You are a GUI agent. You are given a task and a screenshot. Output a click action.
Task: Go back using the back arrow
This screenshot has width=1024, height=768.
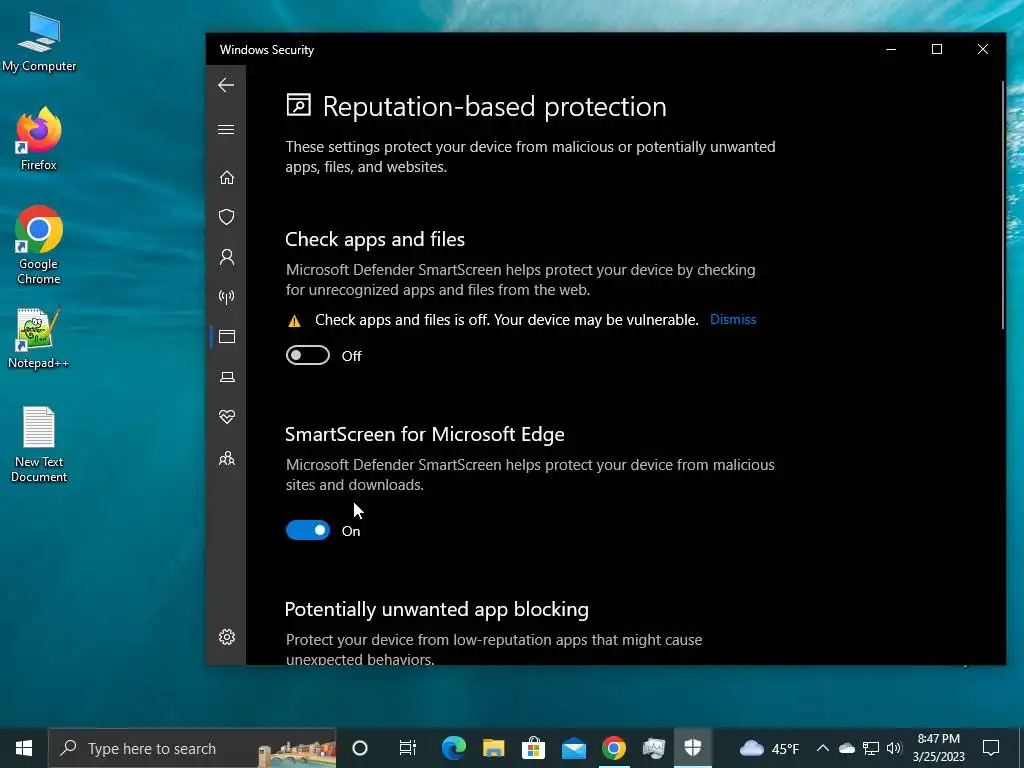click(x=226, y=85)
